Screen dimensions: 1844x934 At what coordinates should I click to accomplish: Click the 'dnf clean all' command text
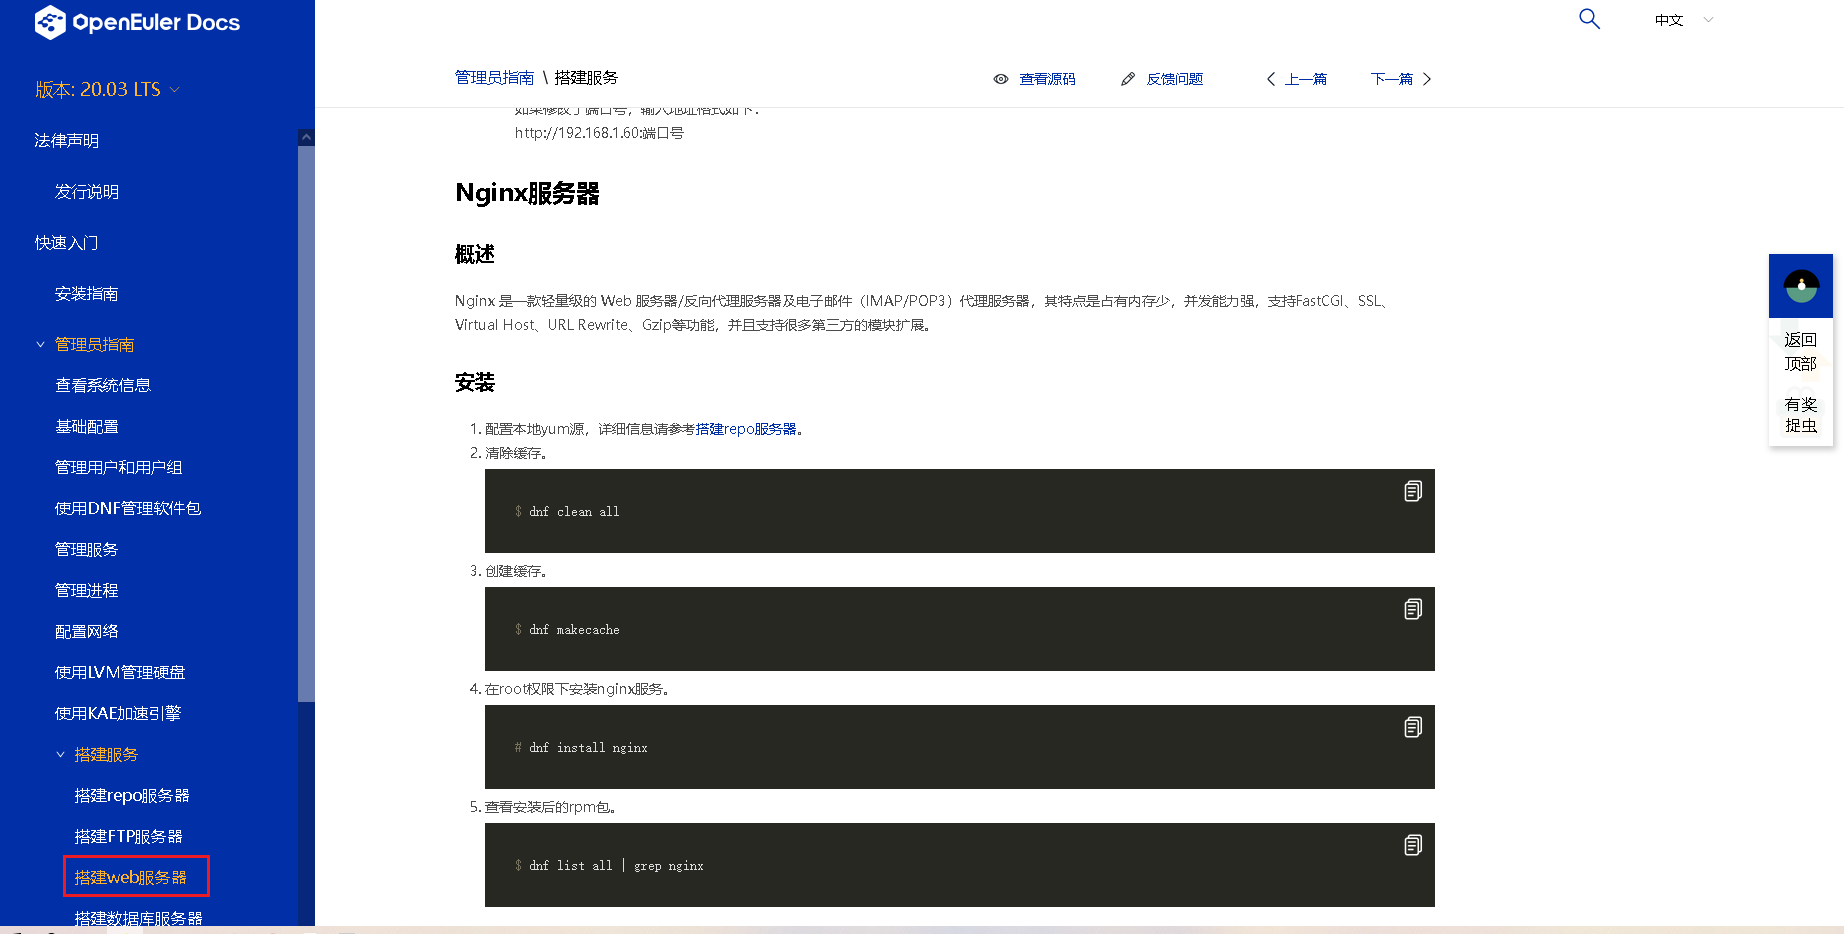pos(574,512)
